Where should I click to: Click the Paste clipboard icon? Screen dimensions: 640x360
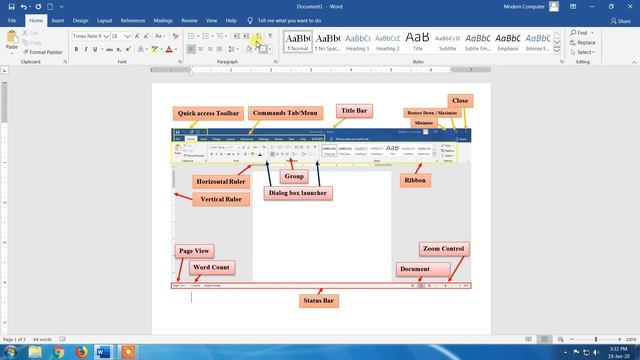point(12,37)
